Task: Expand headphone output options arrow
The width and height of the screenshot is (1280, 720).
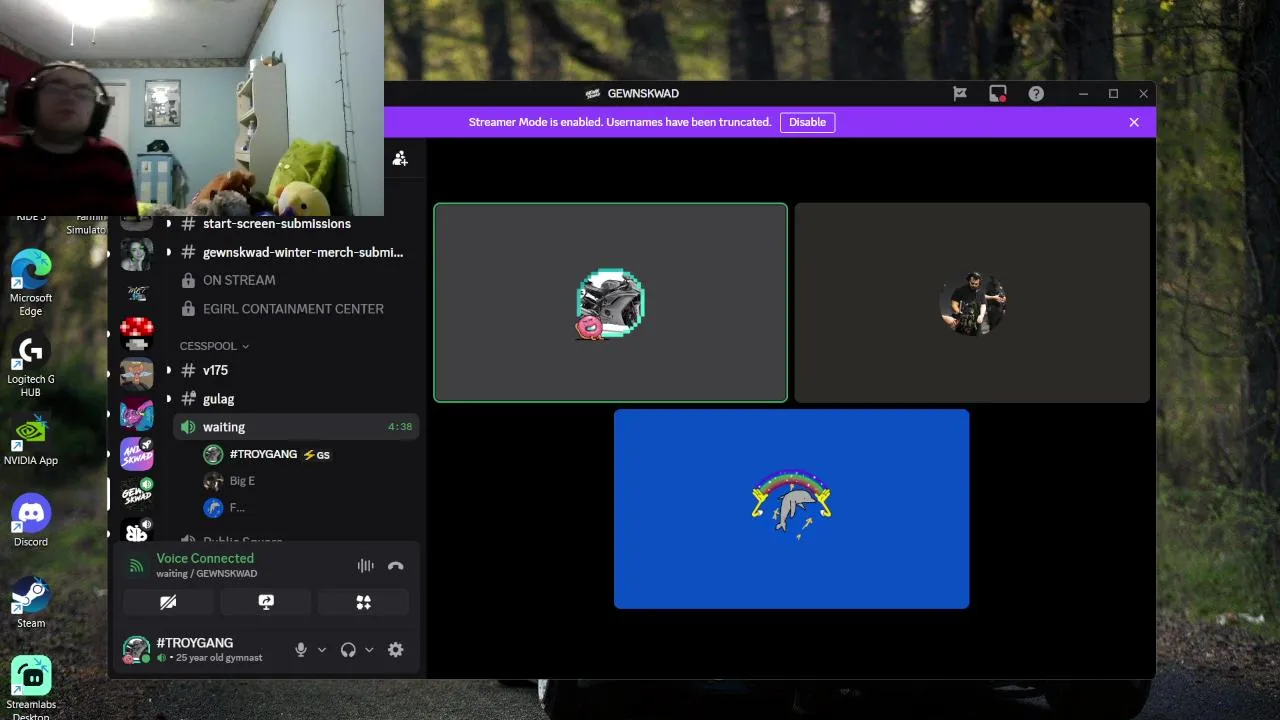Action: click(369, 650)
